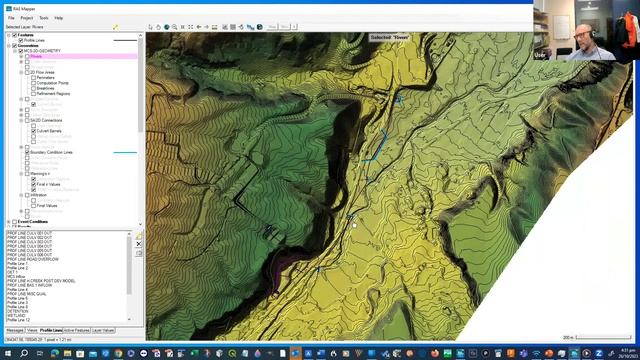Select the DETENTION profile line entry
640x360 pixels.
18,311
